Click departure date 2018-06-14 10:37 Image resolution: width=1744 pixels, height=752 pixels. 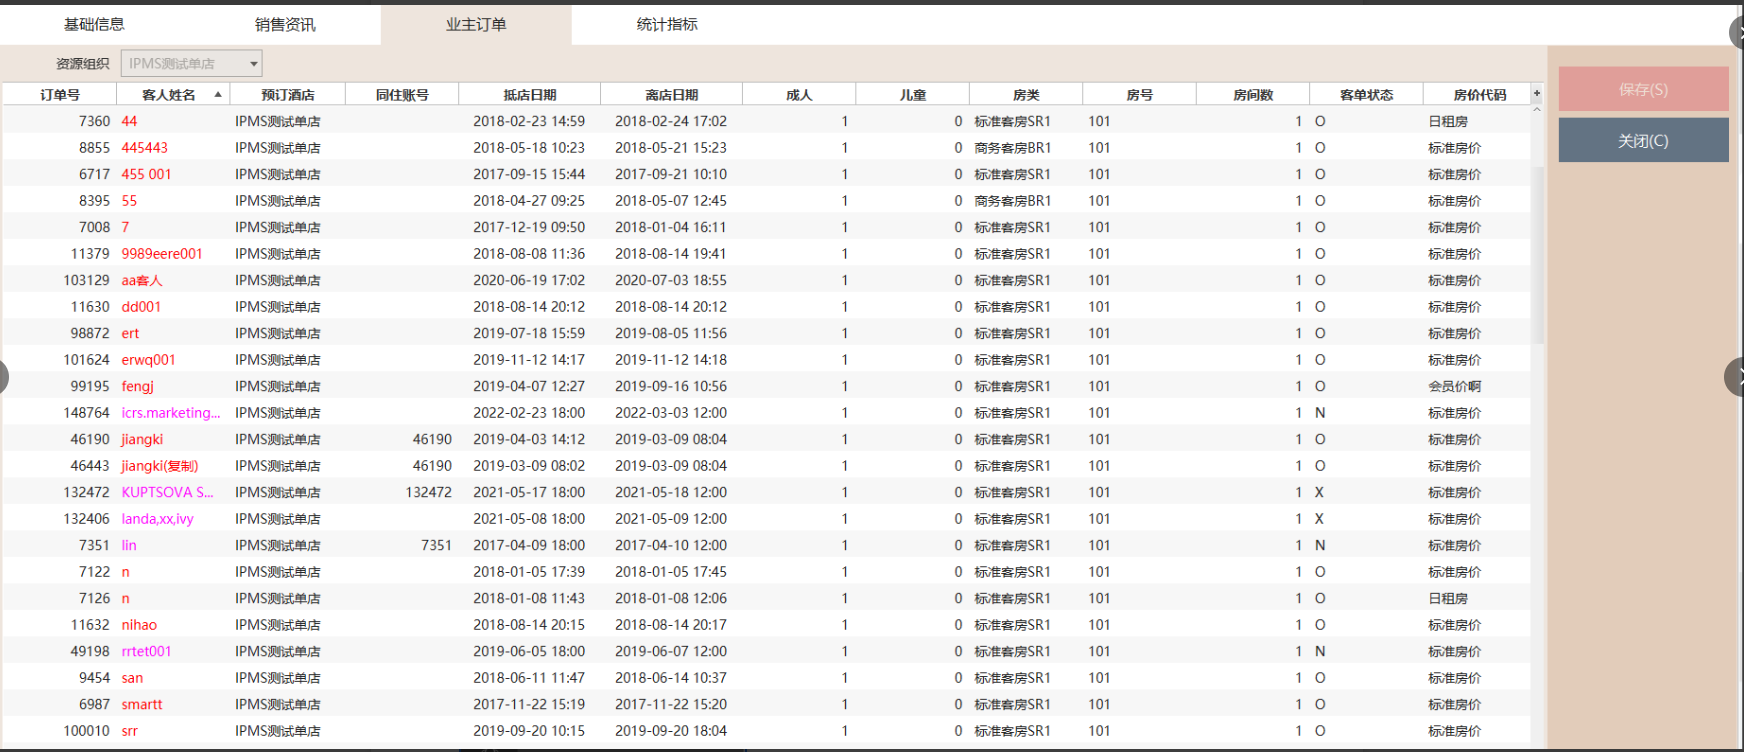671,678
